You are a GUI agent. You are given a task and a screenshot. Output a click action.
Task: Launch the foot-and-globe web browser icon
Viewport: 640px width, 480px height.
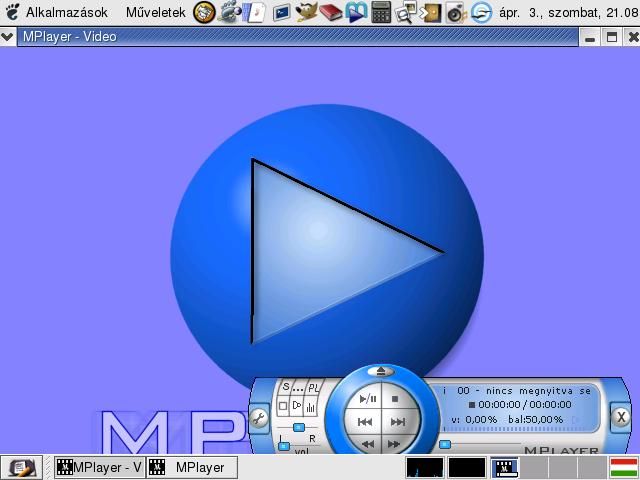tap(229, 12)
